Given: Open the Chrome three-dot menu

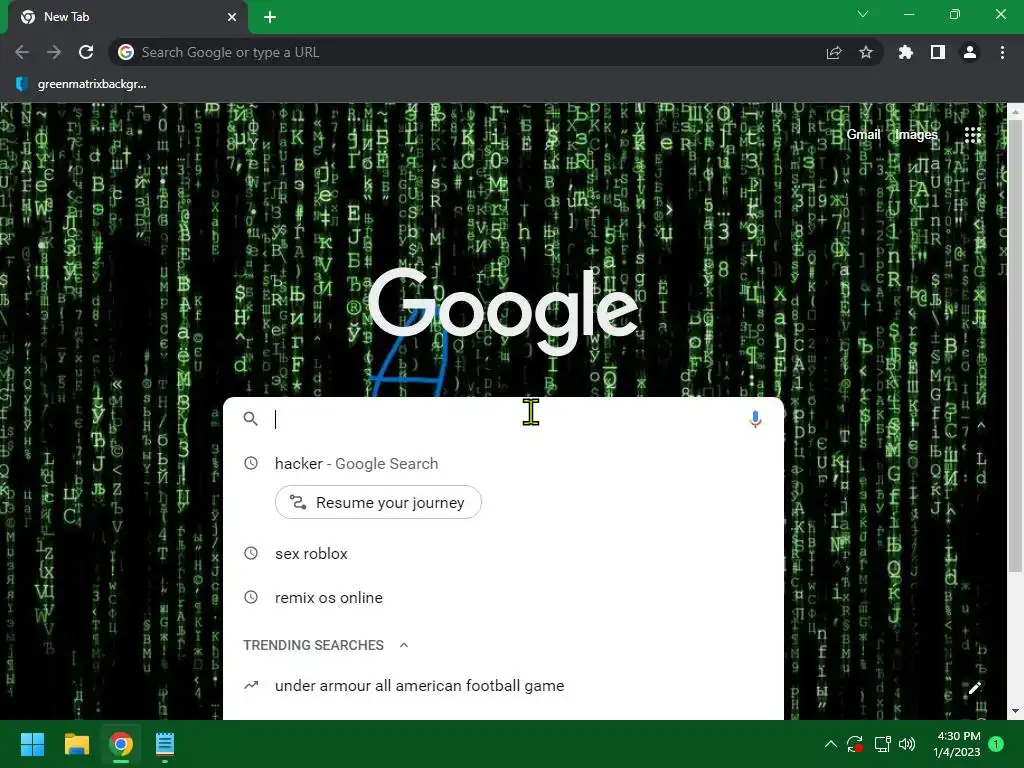Looking at the screenshot, I should click(x=1002, y=52).
